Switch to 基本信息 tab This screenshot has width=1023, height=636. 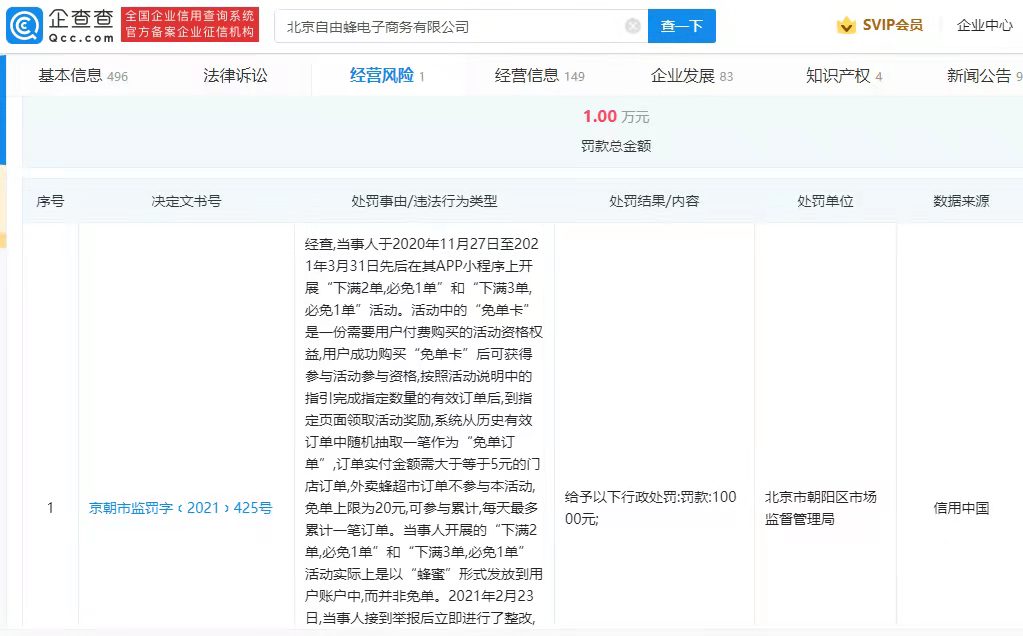(83, 76)
